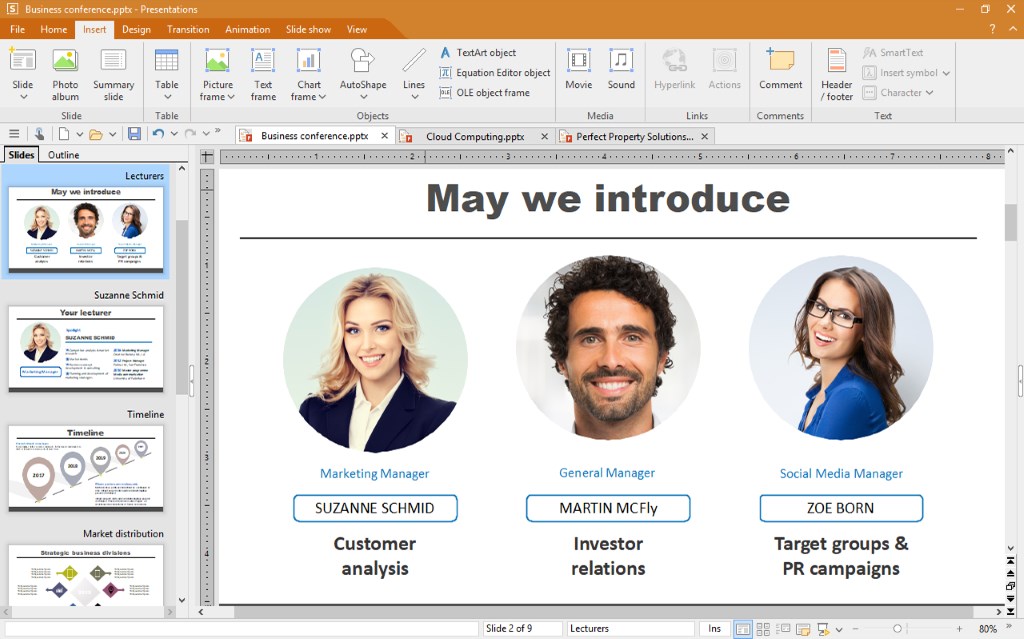
Task: Insert an Equation Editor object
Action: (494, 72)
